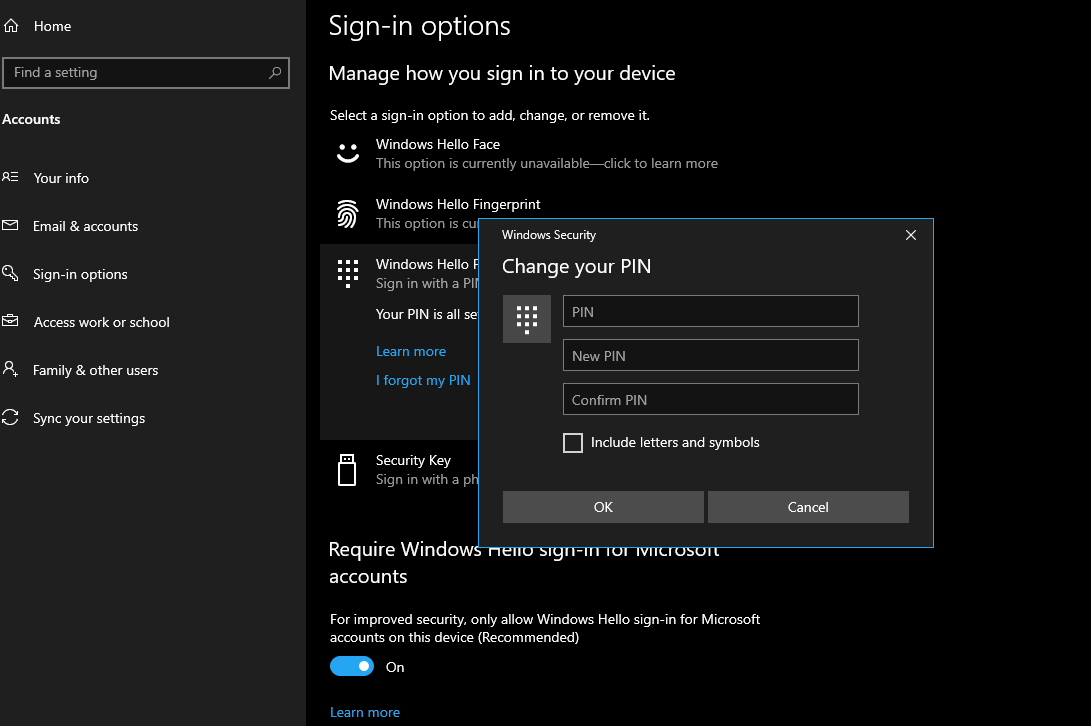This screenshot has height=726, width=1091.
Task: Close the Windows Security dialog
Action: point(911,235)
